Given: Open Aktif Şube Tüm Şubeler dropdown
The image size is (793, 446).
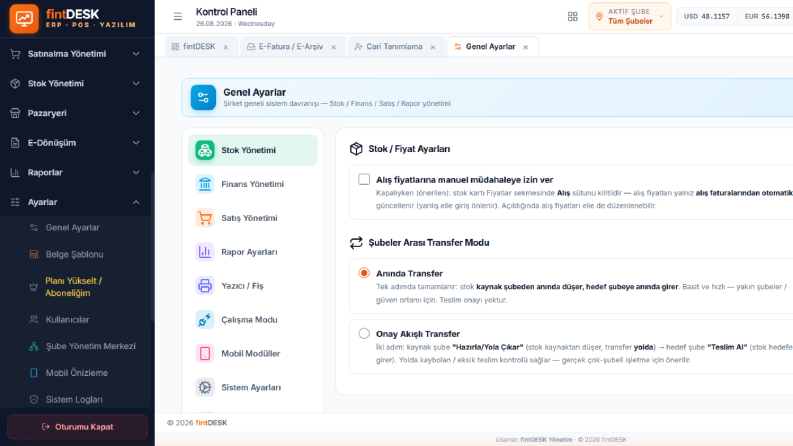Looking at the screenshot, I should click(630, 17).
